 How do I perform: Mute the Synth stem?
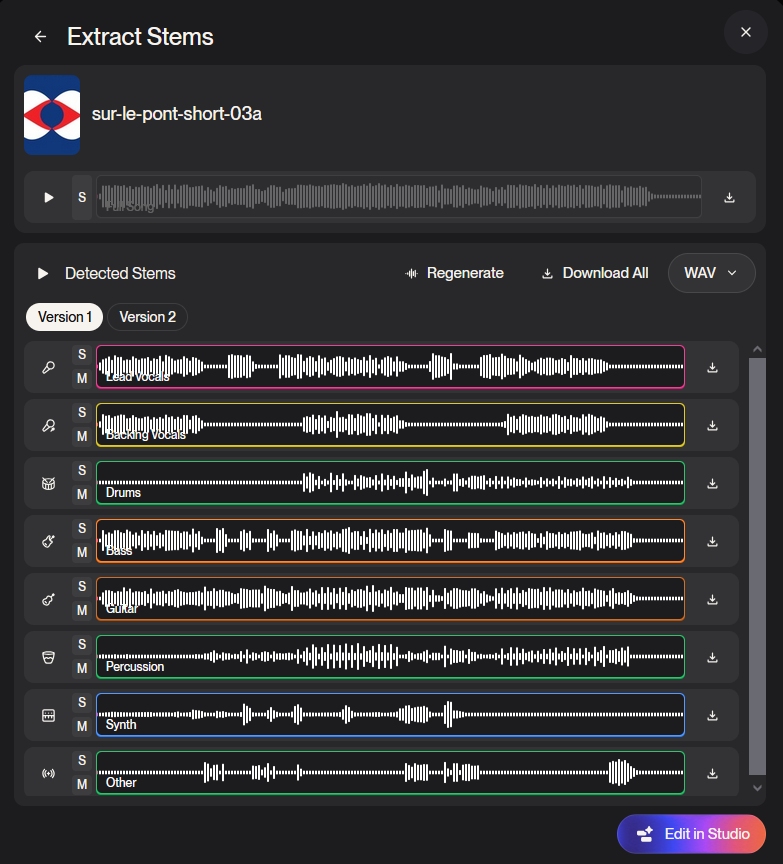[x=82, y=726]
